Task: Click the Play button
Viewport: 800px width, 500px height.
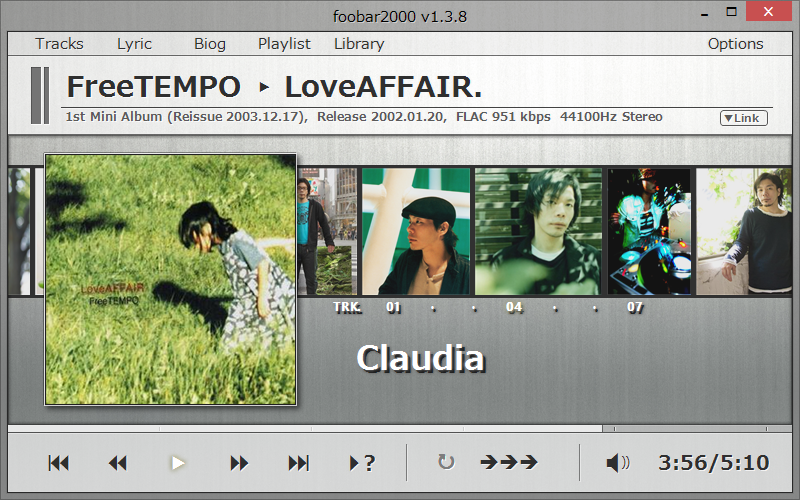Action: (x=178, y=463)
